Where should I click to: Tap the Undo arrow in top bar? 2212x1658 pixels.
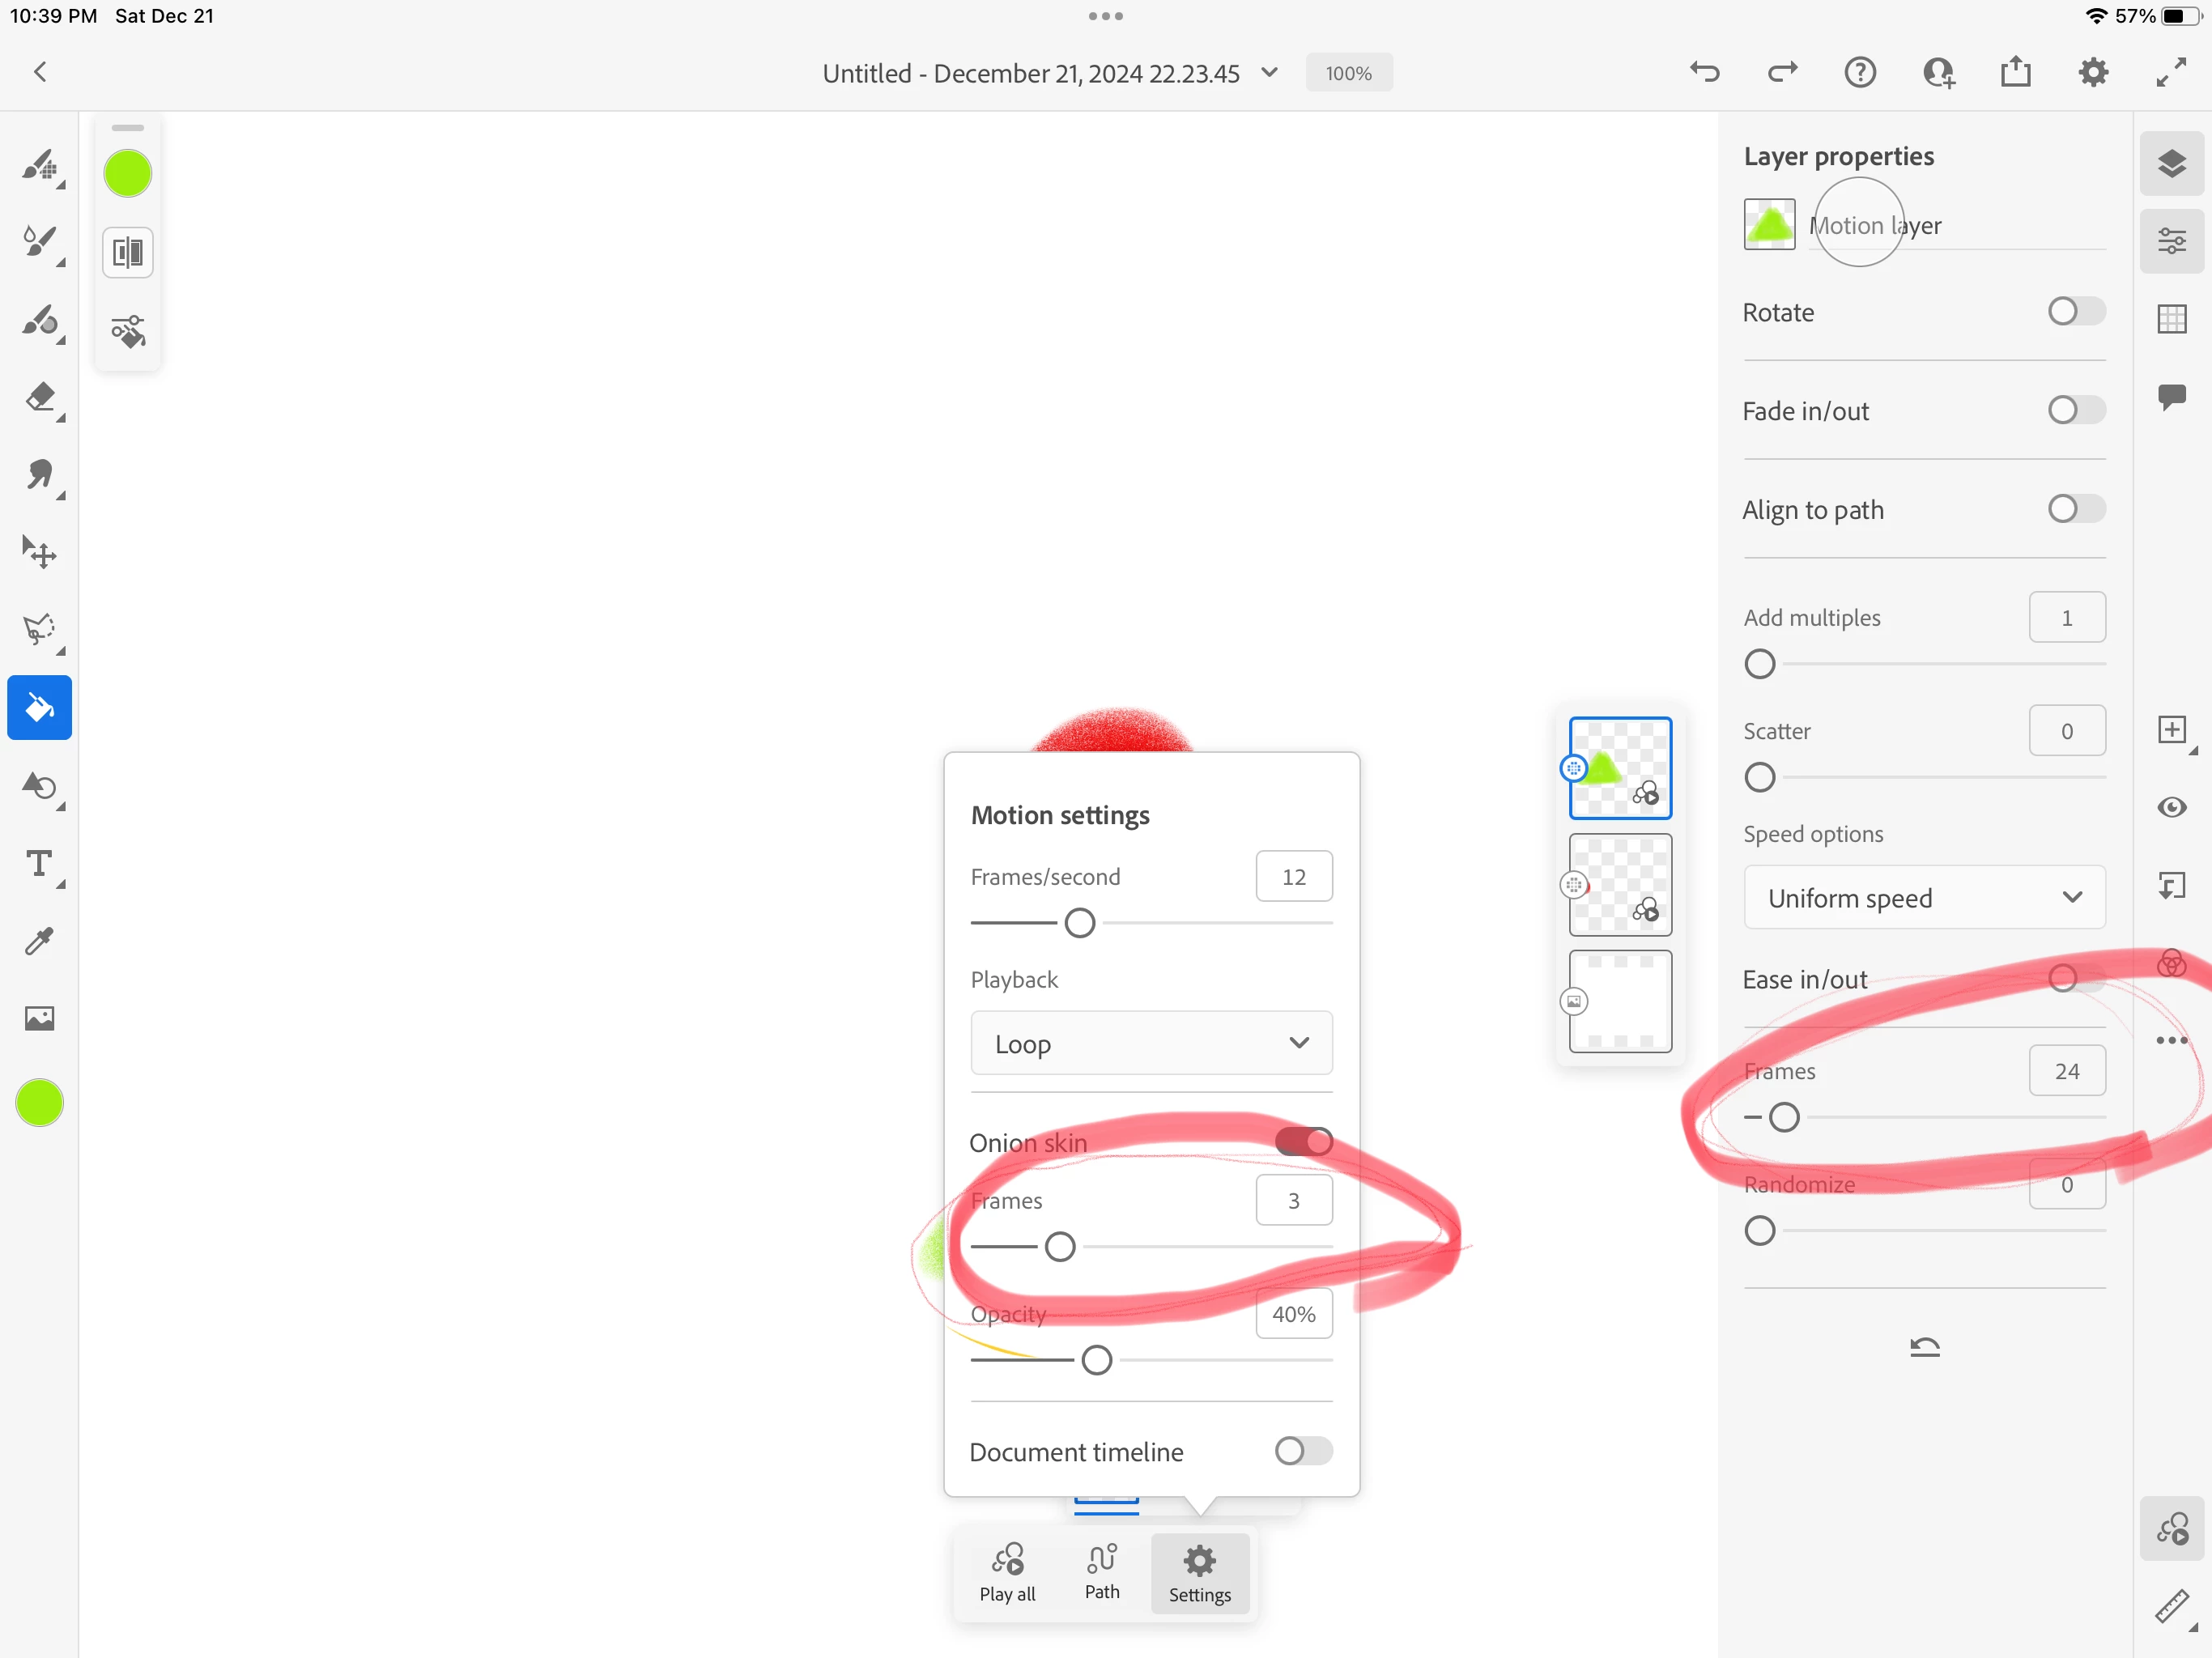[1704, 72]
